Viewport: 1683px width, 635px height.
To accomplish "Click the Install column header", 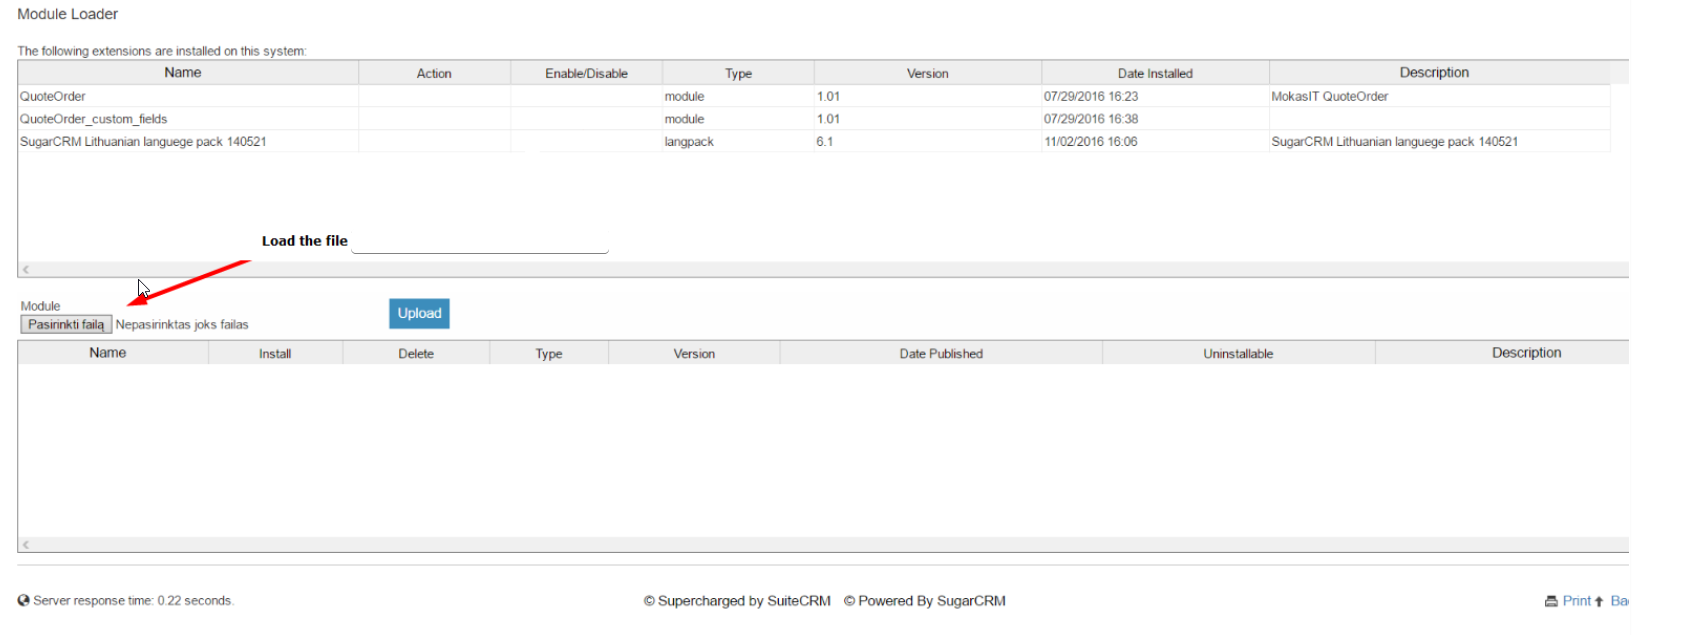I will point(275,353).
